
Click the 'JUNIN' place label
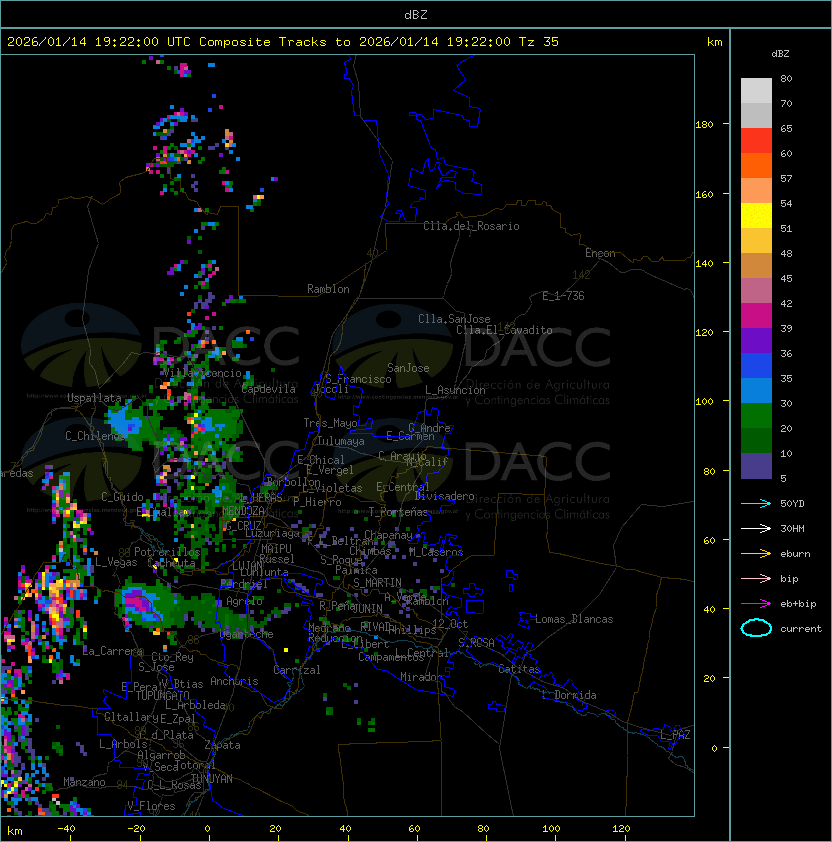point(367,608)
